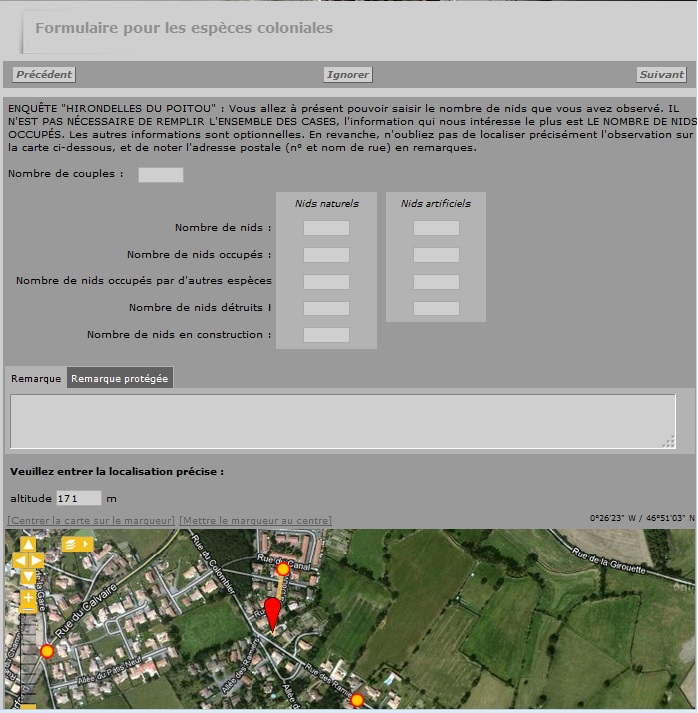The height and width of the screenshot is (713, 698).
Task: Click the zoom slider track below the handle
Action: coord(28,657)
